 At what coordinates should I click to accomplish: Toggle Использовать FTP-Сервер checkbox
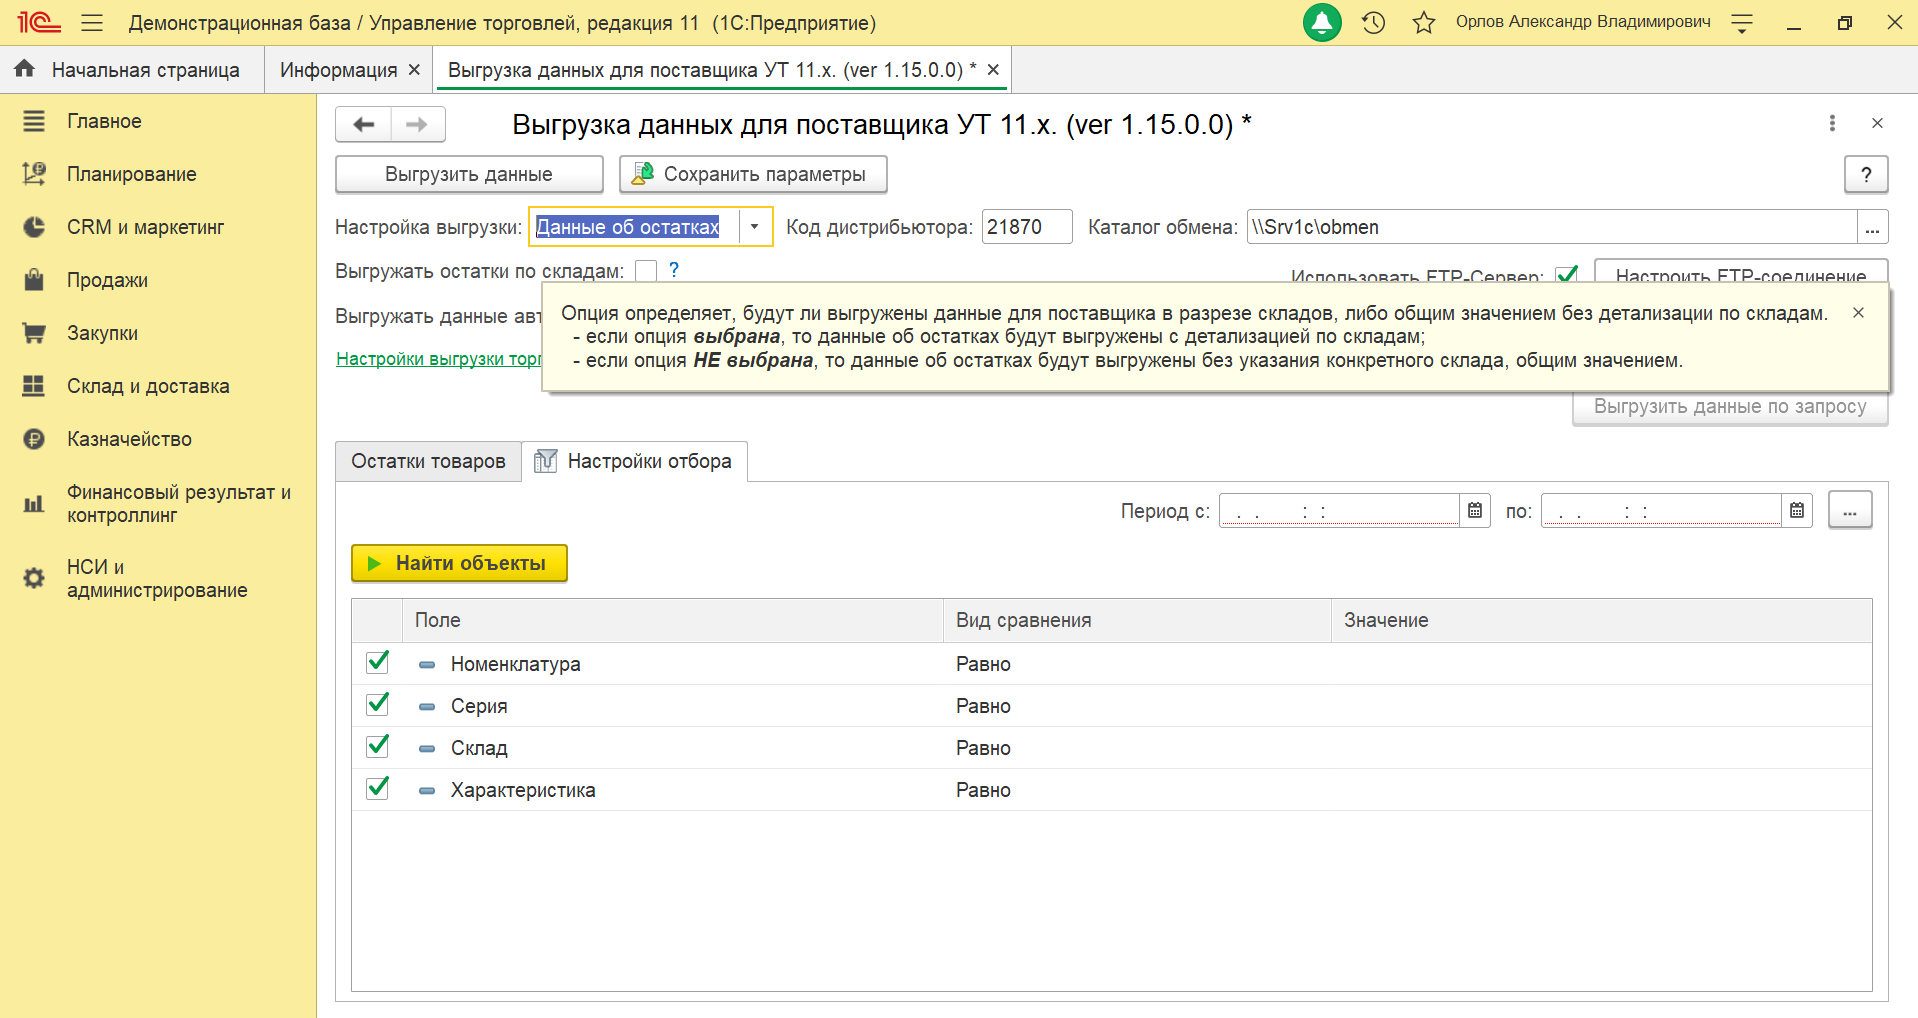pos(1567,273)
